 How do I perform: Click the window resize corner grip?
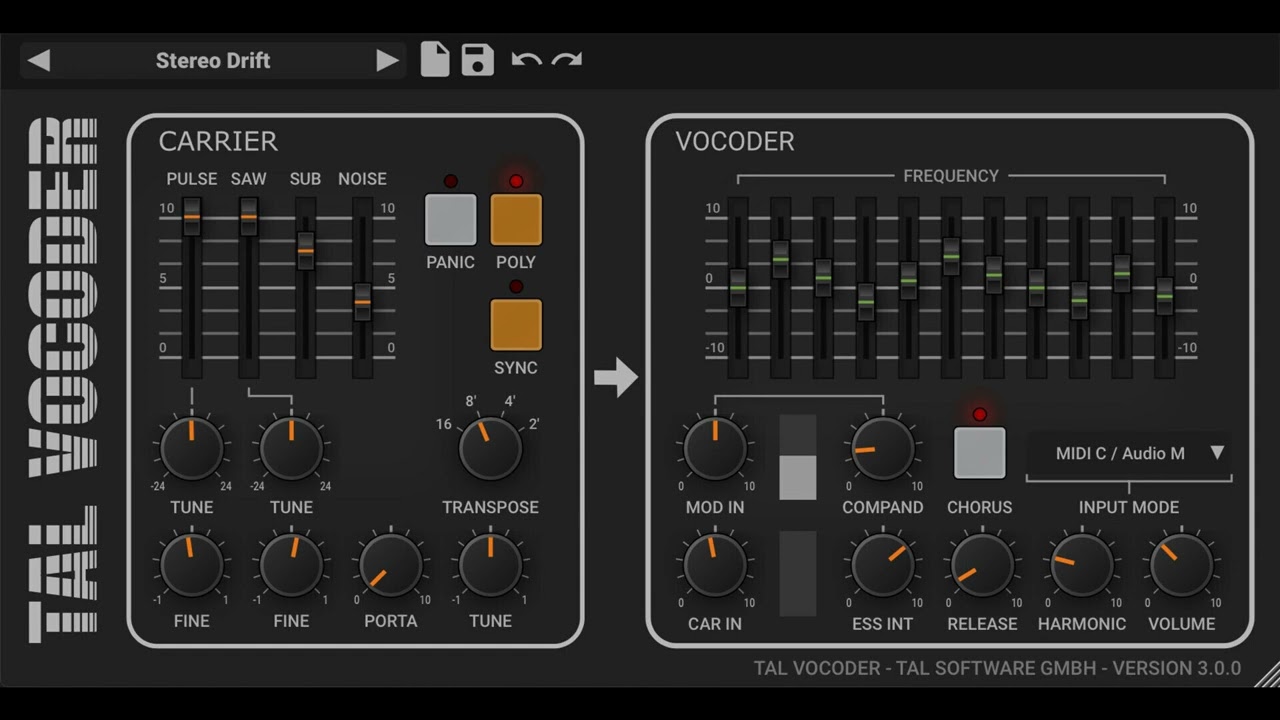pyautogui.click(x=1268, y=675)
